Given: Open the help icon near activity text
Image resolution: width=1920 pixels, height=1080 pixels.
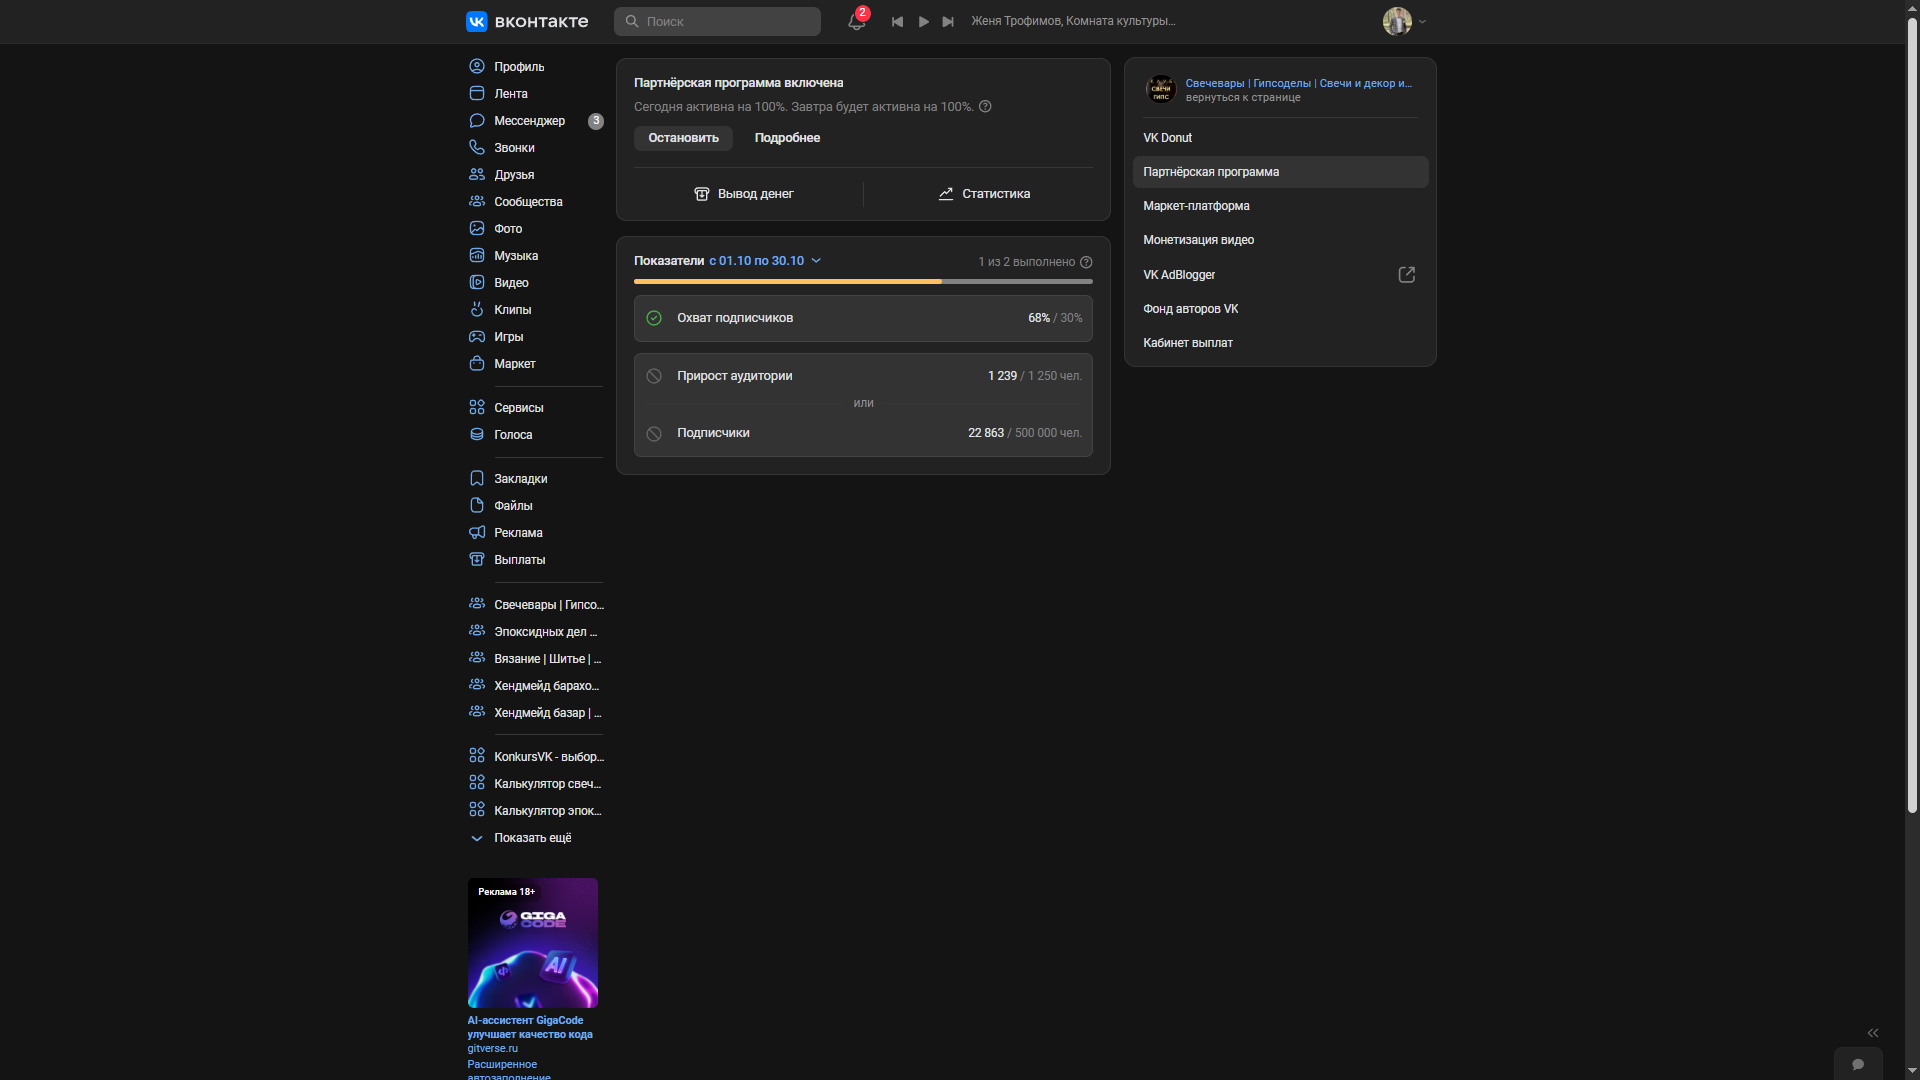Looking at the screenshot, I should [x=985, y=107].
